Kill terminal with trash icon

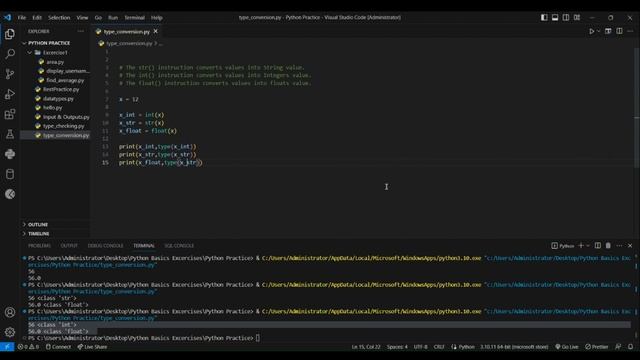coord(608,246)
